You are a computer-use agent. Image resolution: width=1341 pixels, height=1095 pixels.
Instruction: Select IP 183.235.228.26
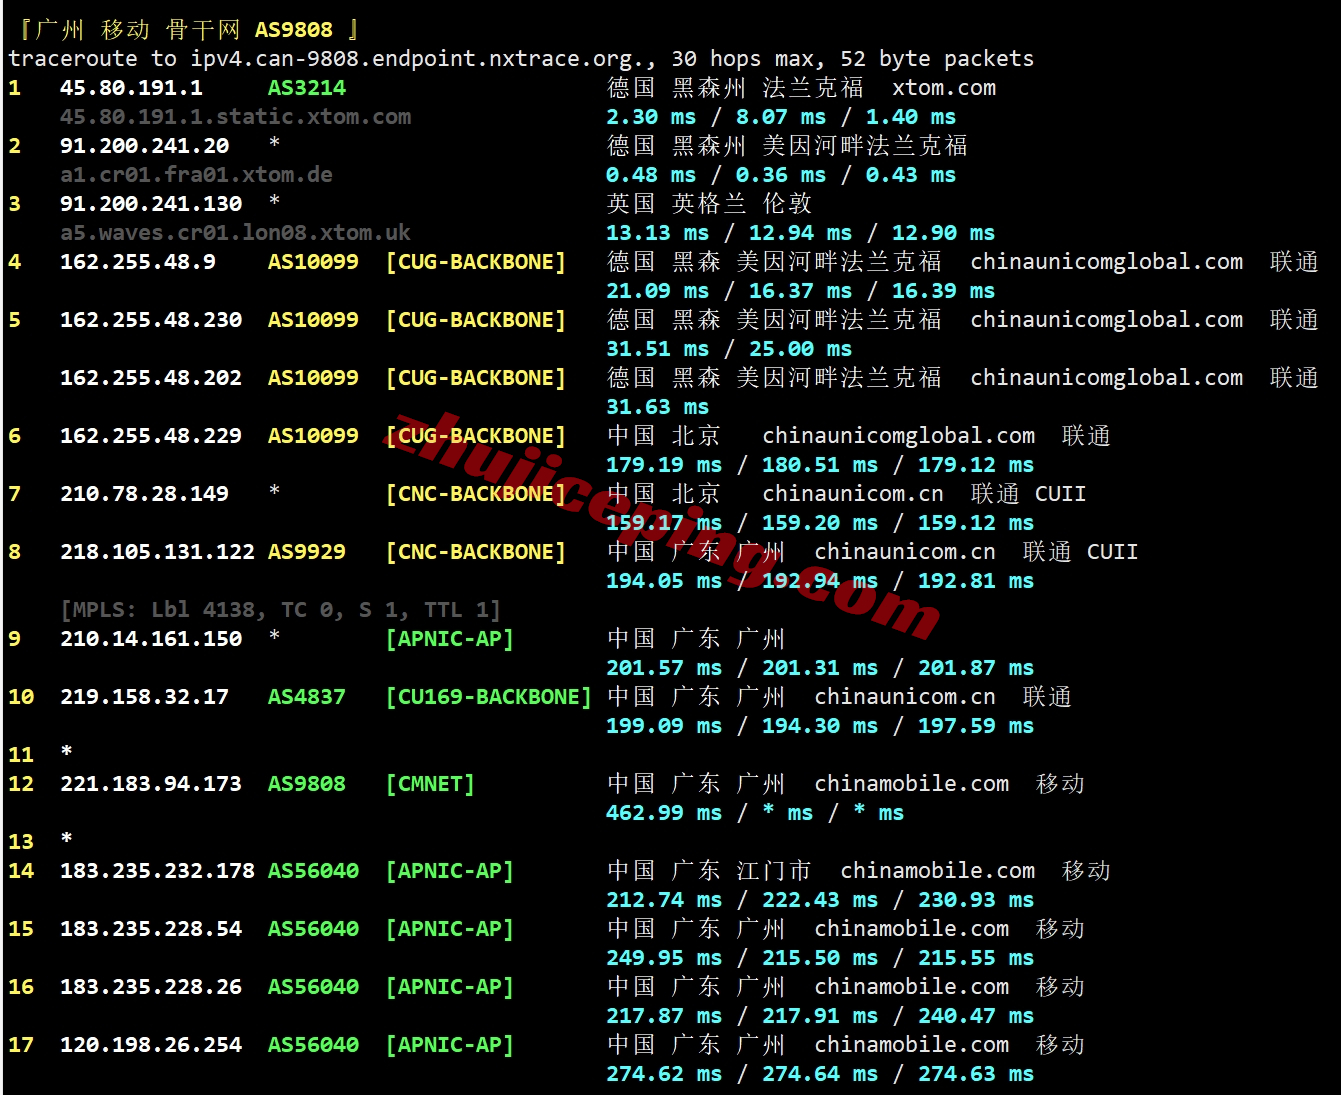(151, 987)
